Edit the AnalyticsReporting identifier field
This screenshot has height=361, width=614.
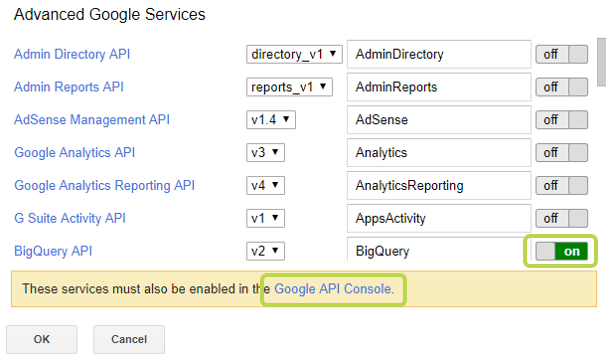pos(439,186)
